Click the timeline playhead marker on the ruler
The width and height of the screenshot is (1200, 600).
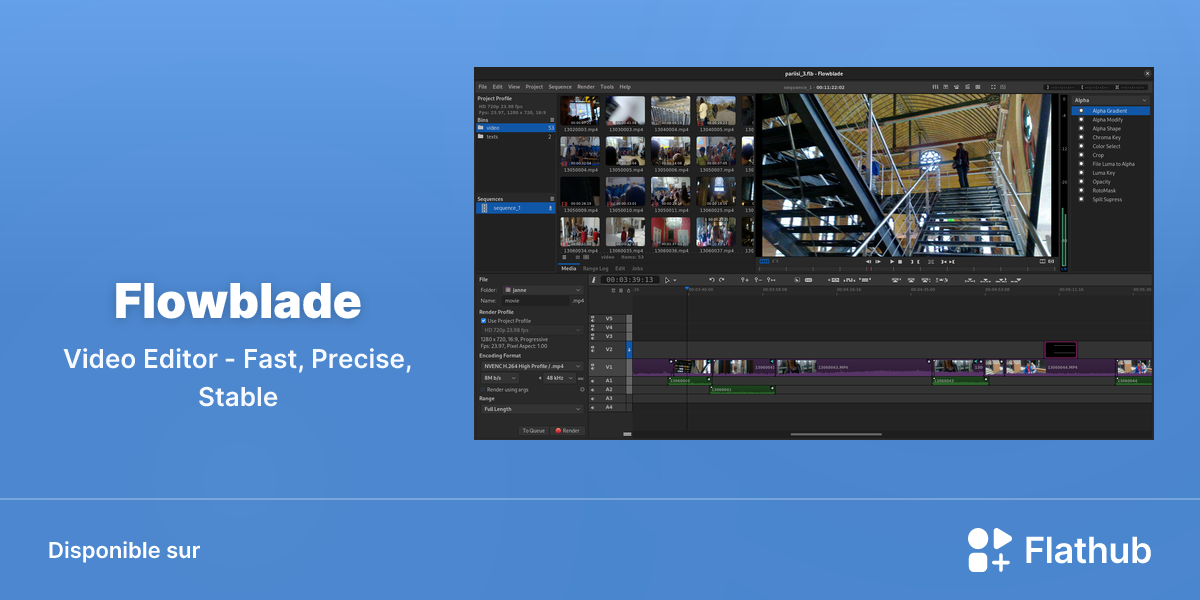[687, 289]
